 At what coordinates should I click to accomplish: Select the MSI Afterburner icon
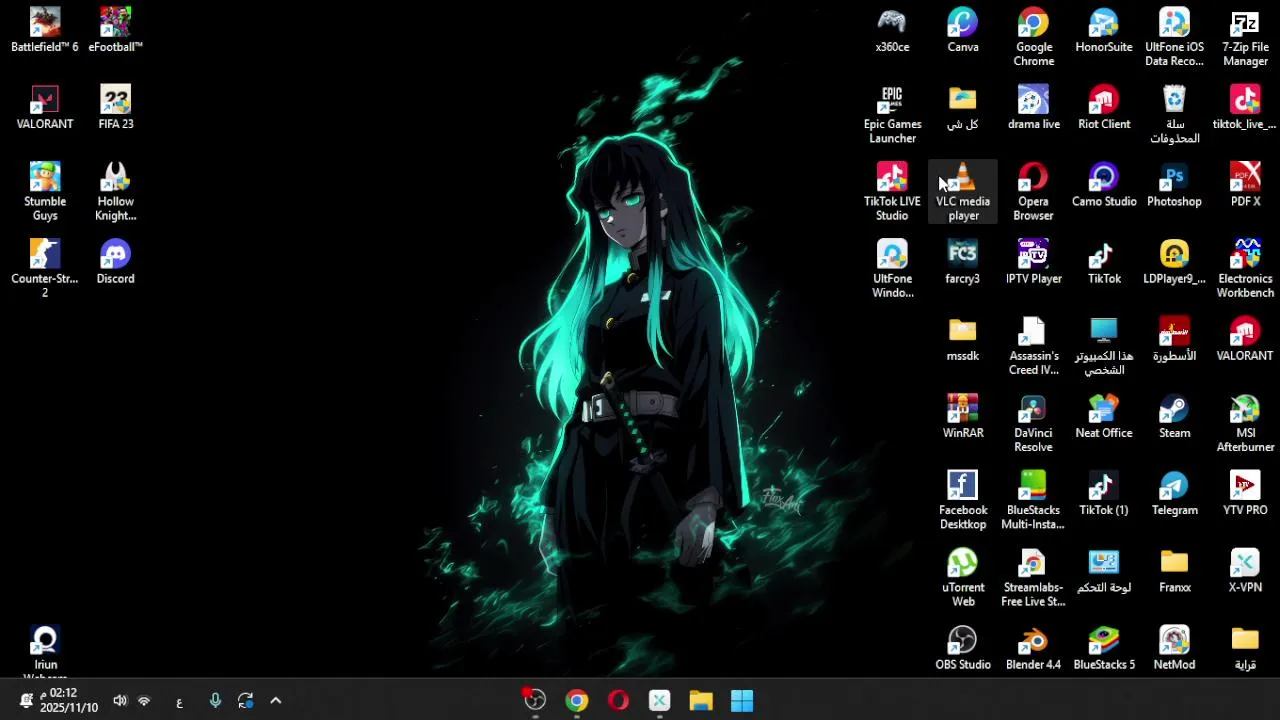coord(1245,422)
